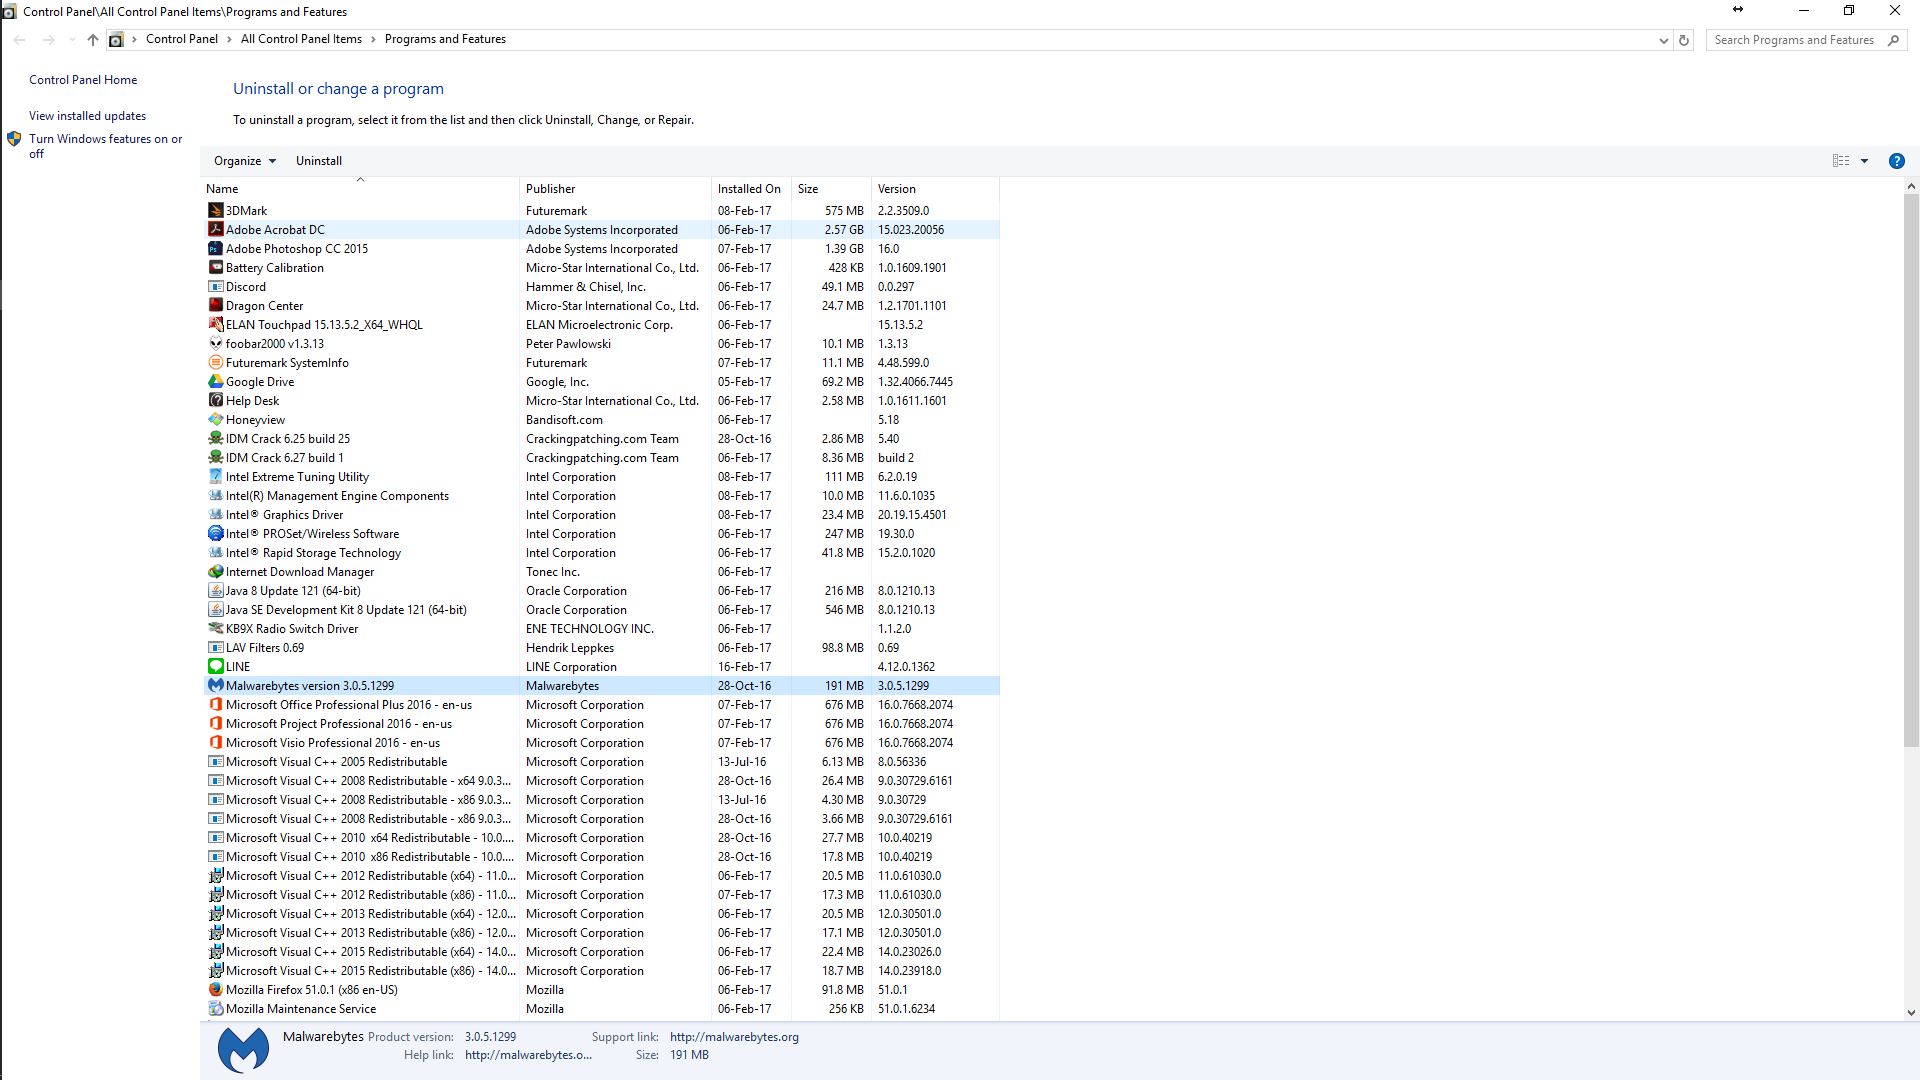The width and height of the screenshot is (1920, 1080).
Task: Open the malwarebytes.org support link
Action: pyautogui.click(x=734, y=1037)
